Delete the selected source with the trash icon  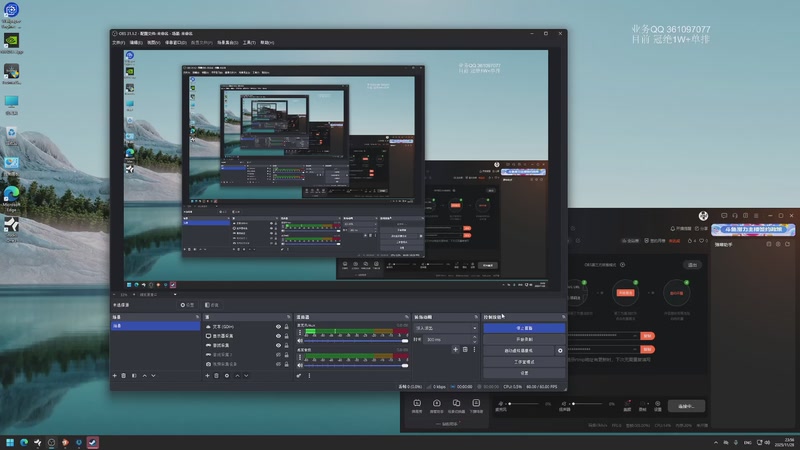tap(216, 376)
